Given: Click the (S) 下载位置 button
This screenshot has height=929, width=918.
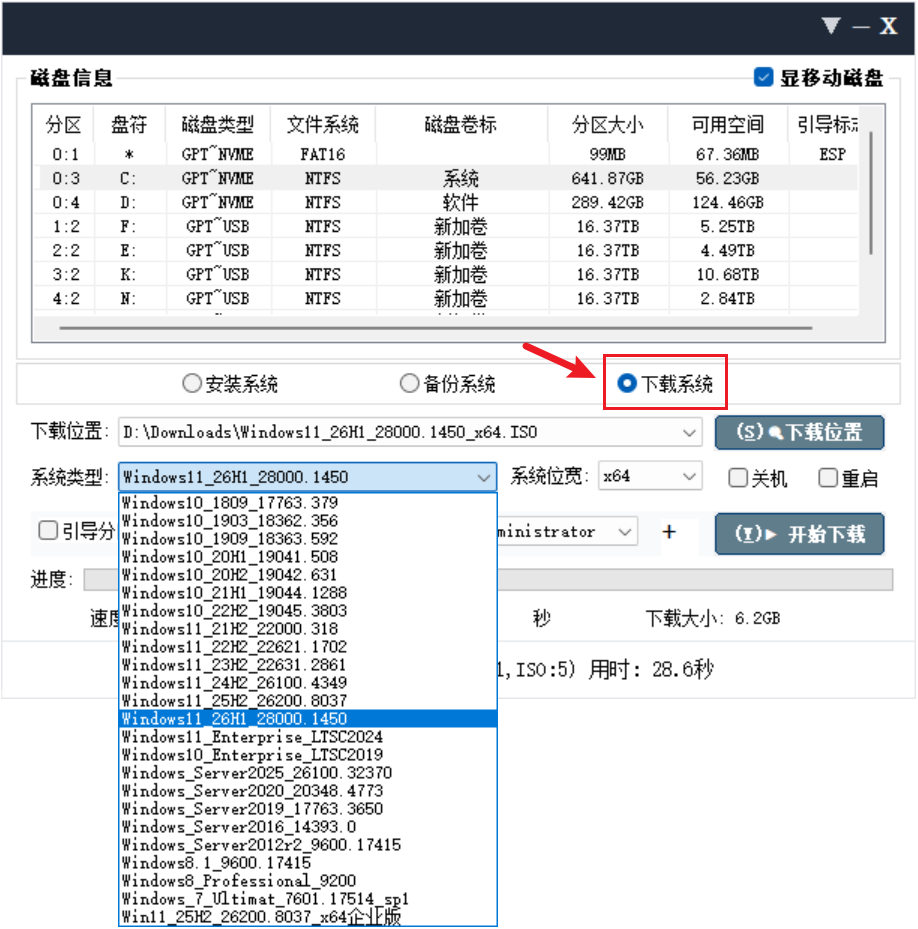Looking at the screenshot, I should click(799, 433).
